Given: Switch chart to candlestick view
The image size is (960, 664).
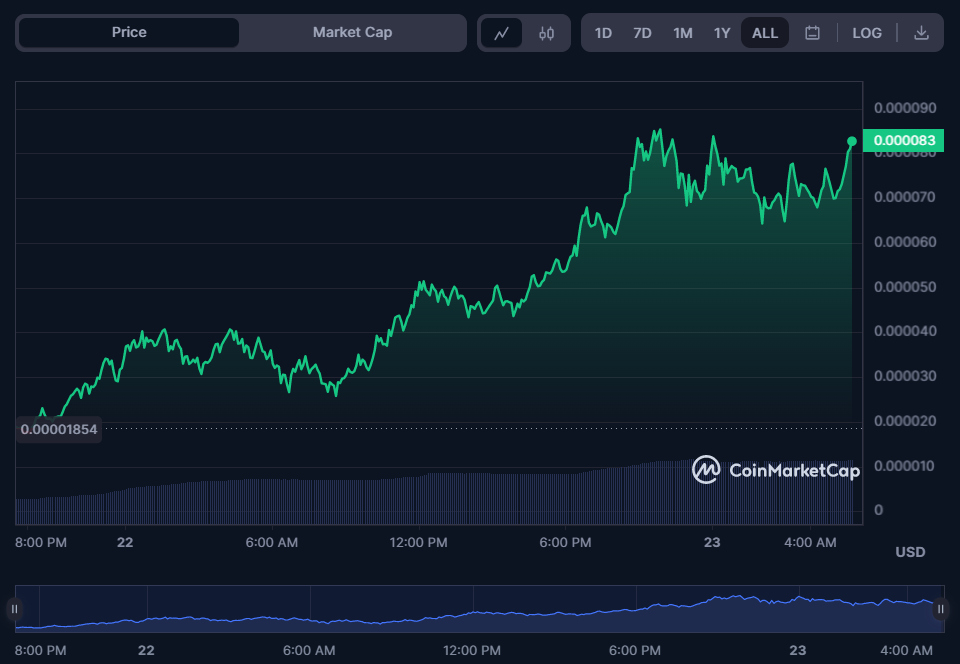Looking at the screenshot, I should 546,32.
